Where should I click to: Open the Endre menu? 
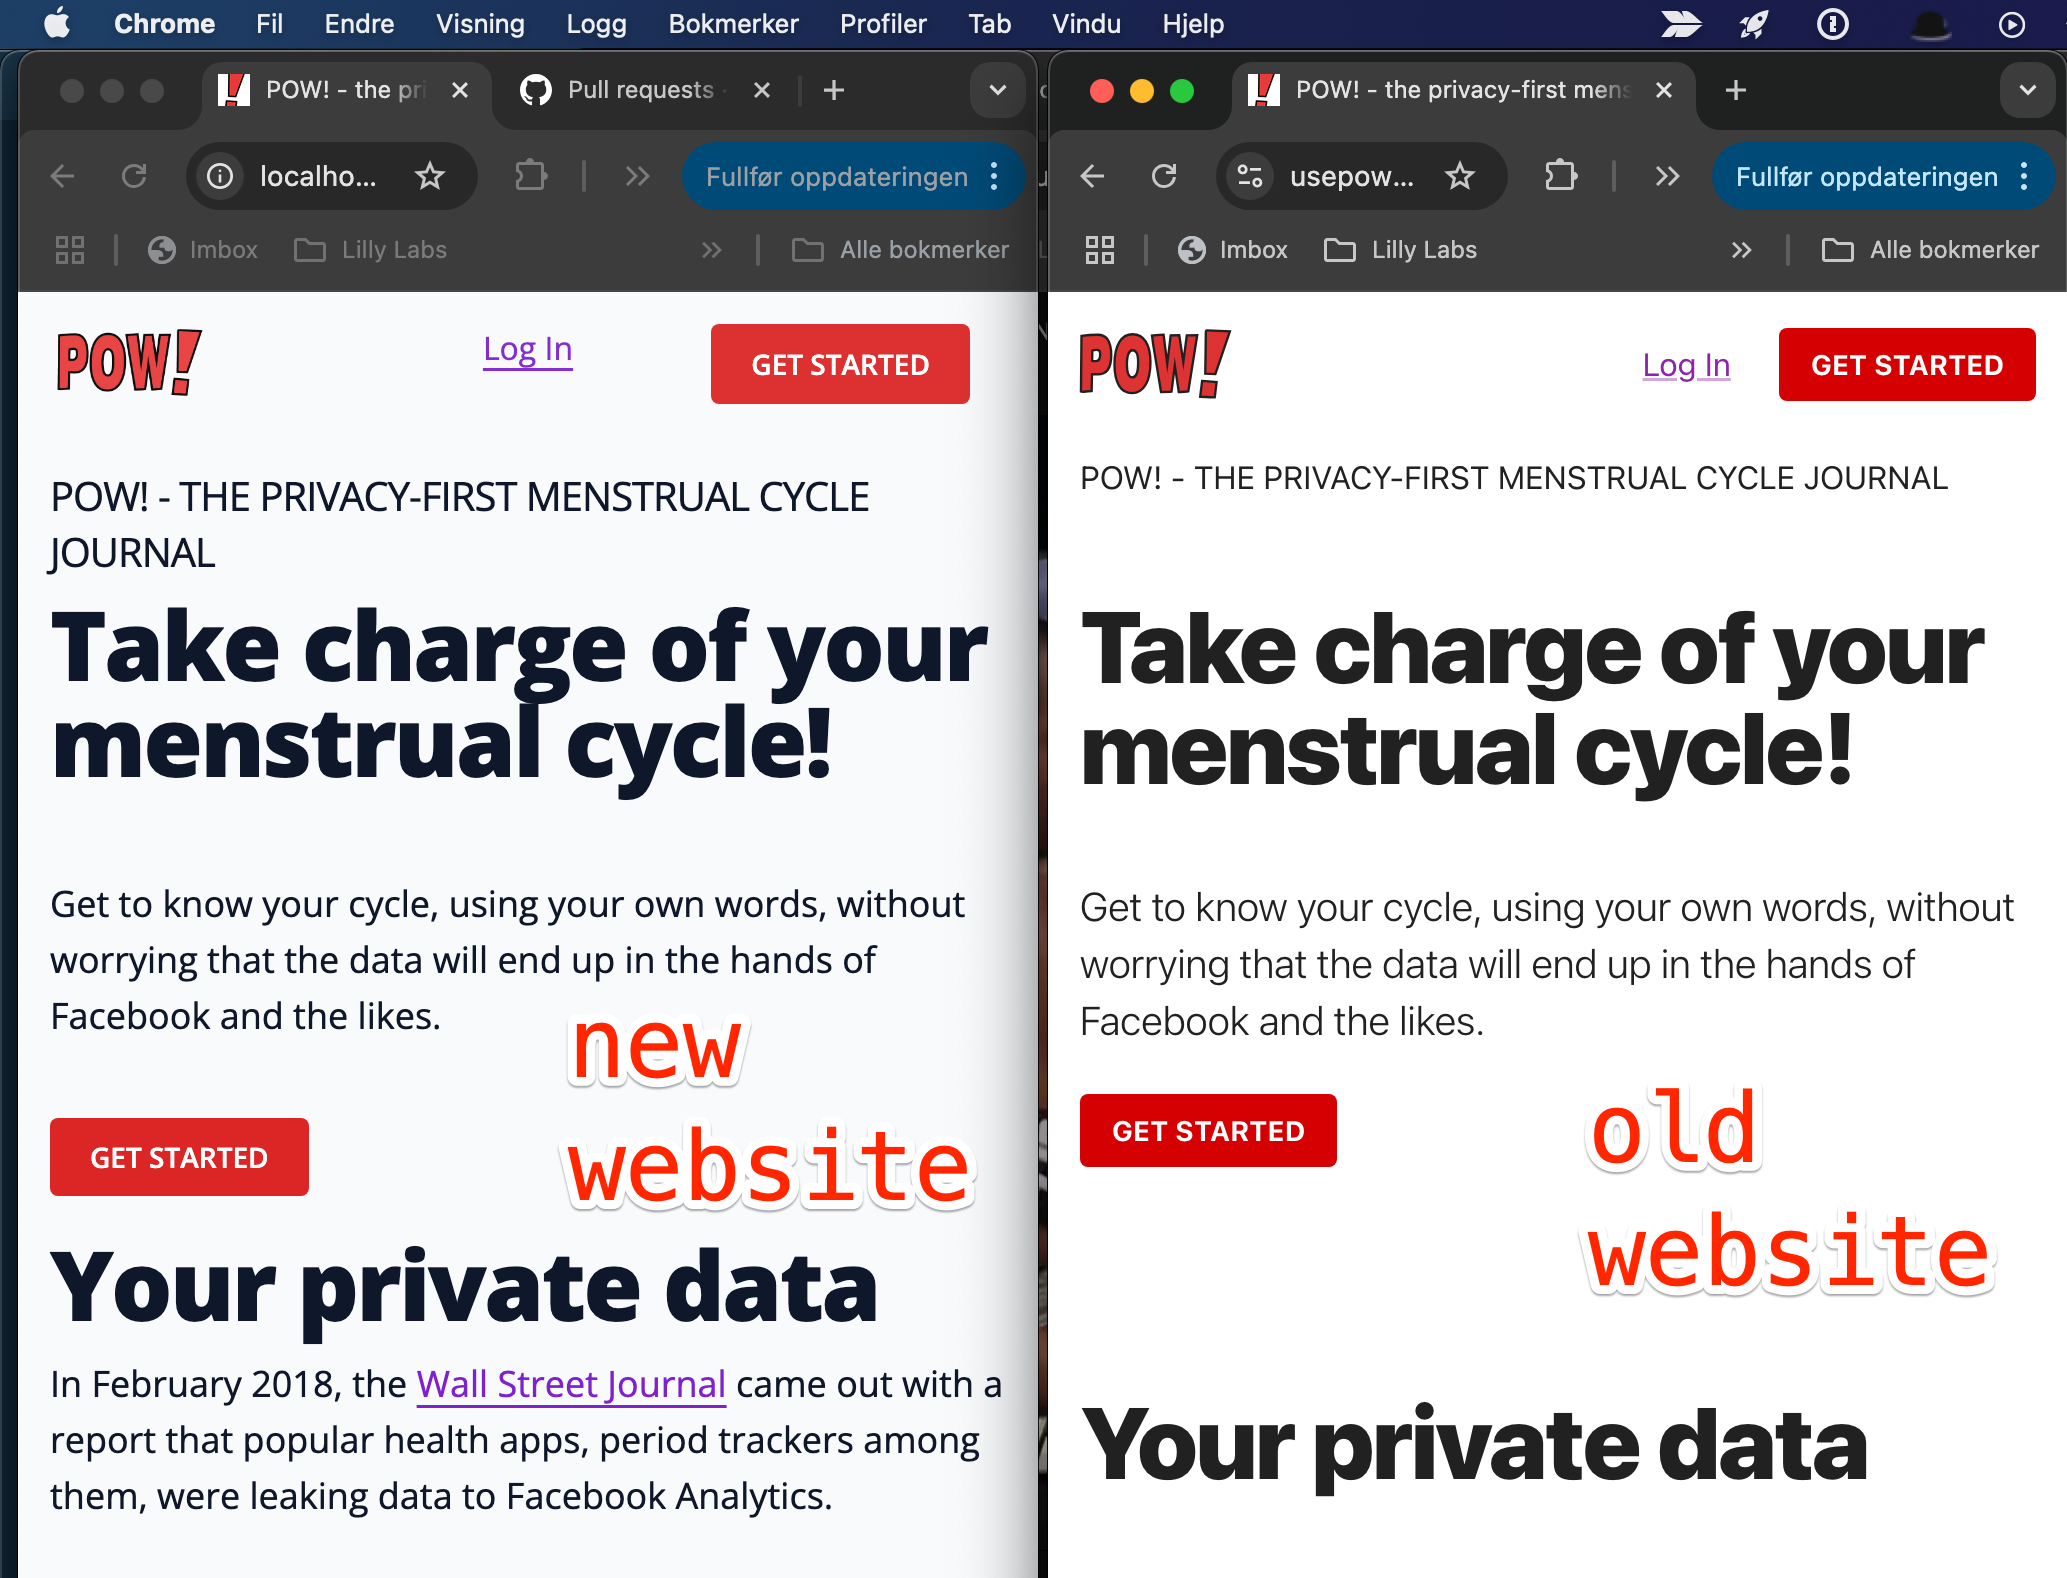click(x=359, y=23)
